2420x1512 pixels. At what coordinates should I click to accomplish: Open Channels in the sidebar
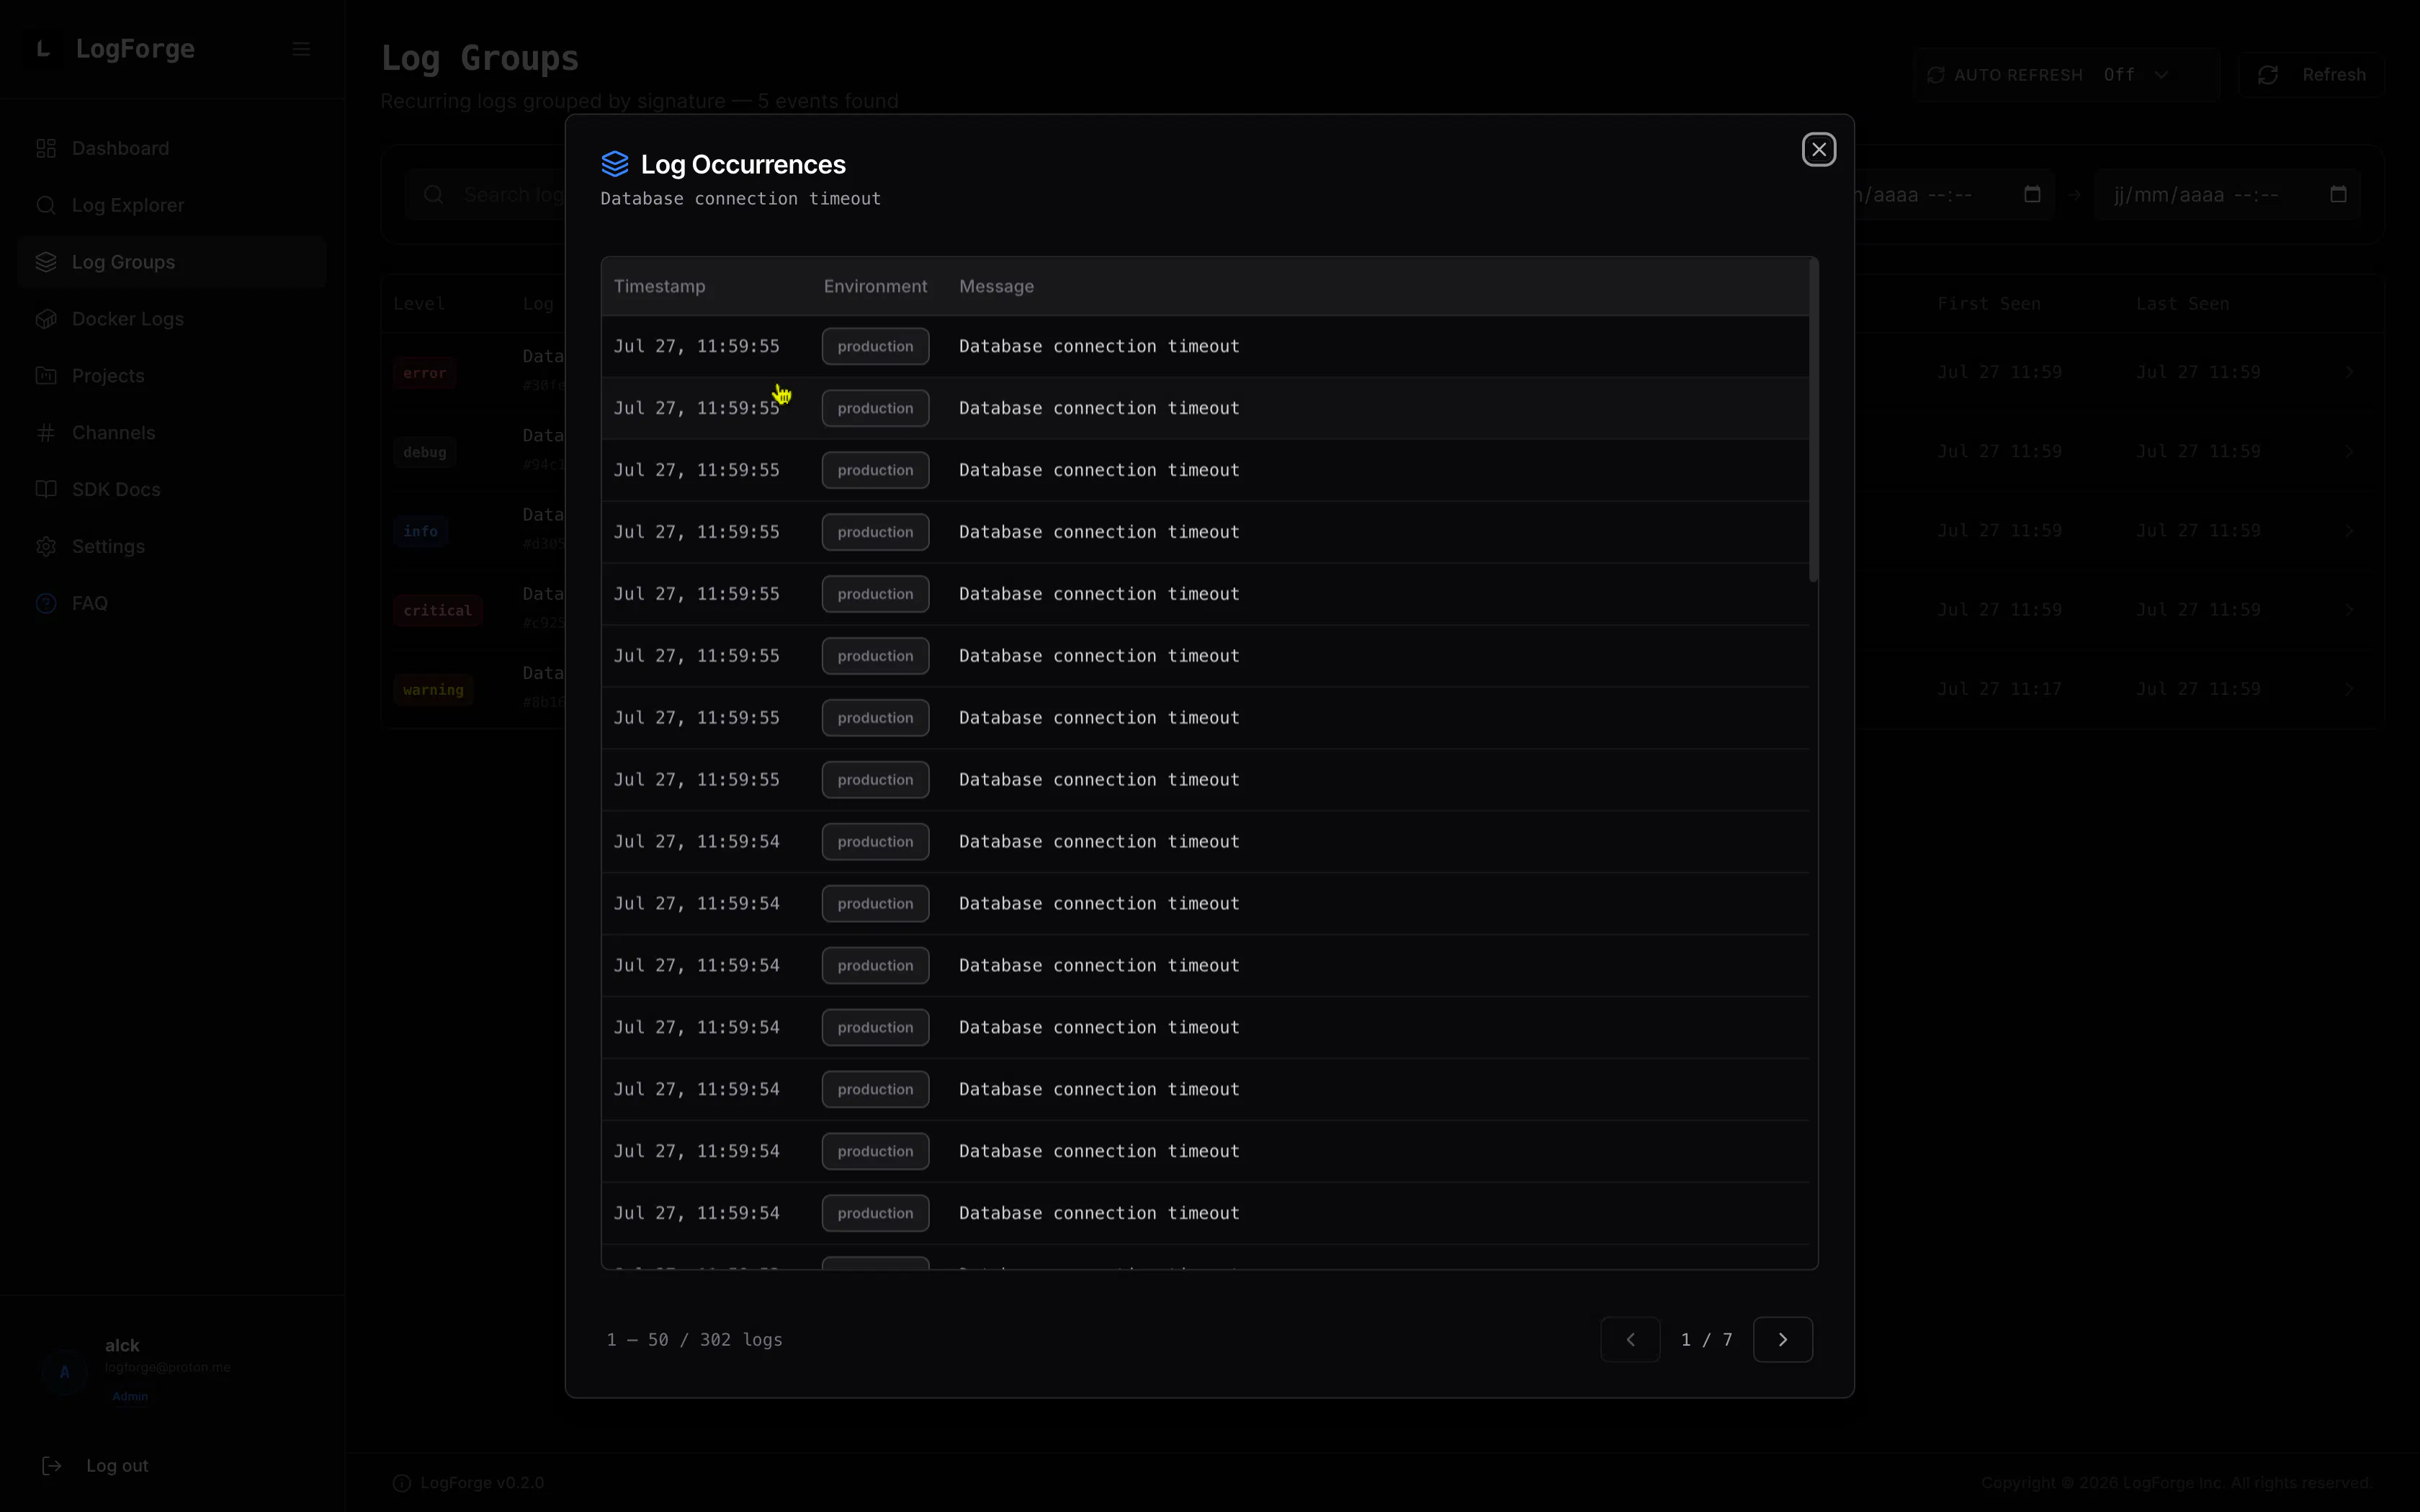pos(172,433)
